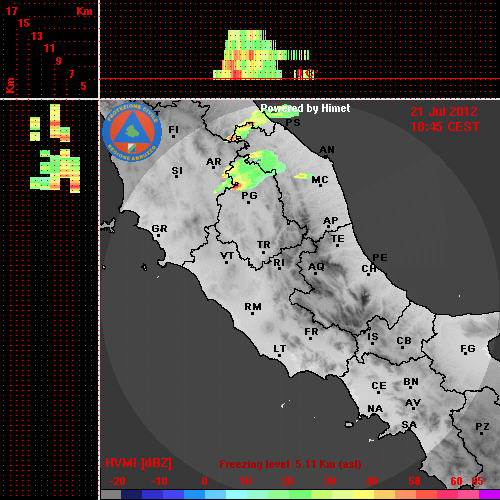The width and height of the screenshot is (500, 500).
Task: Click the AN city label on map
Action: (x=327, y=150)
